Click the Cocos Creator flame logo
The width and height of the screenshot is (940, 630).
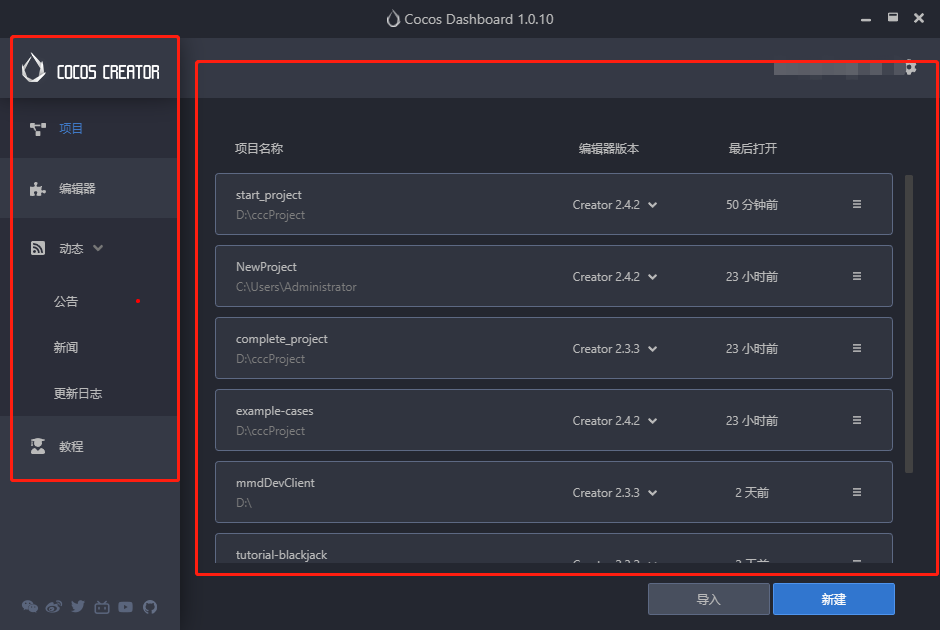click(x=34, y=68)
